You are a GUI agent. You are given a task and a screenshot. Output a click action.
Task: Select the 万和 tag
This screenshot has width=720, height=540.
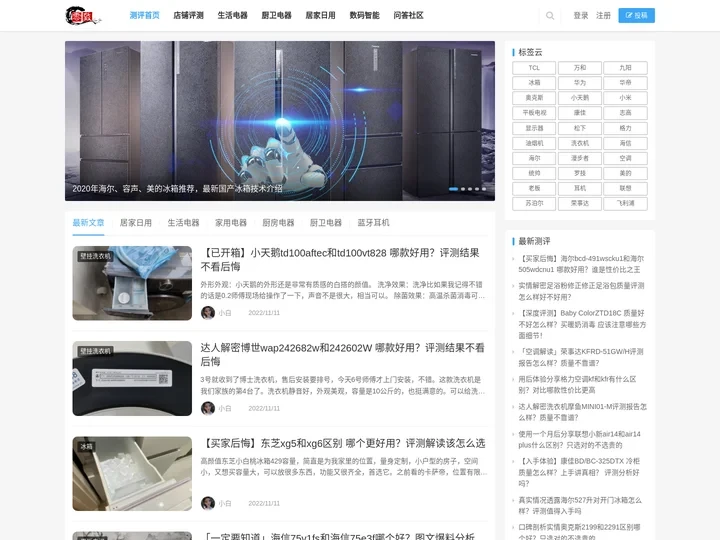[580, 68]
